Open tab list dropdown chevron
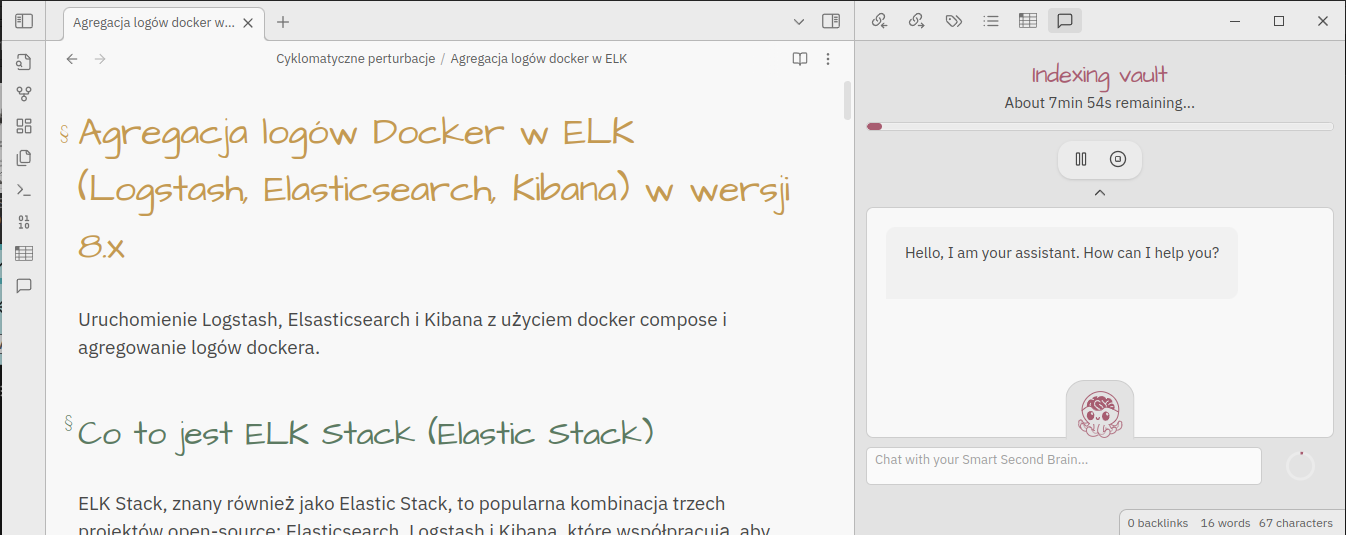The image size is (1346, 535). click(798, 21)
